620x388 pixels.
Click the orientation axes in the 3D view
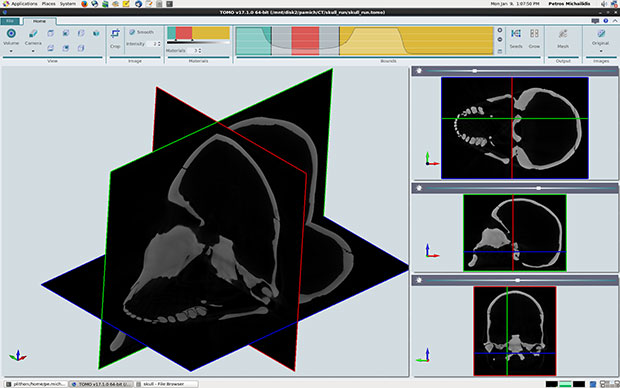tap(17, 356)
